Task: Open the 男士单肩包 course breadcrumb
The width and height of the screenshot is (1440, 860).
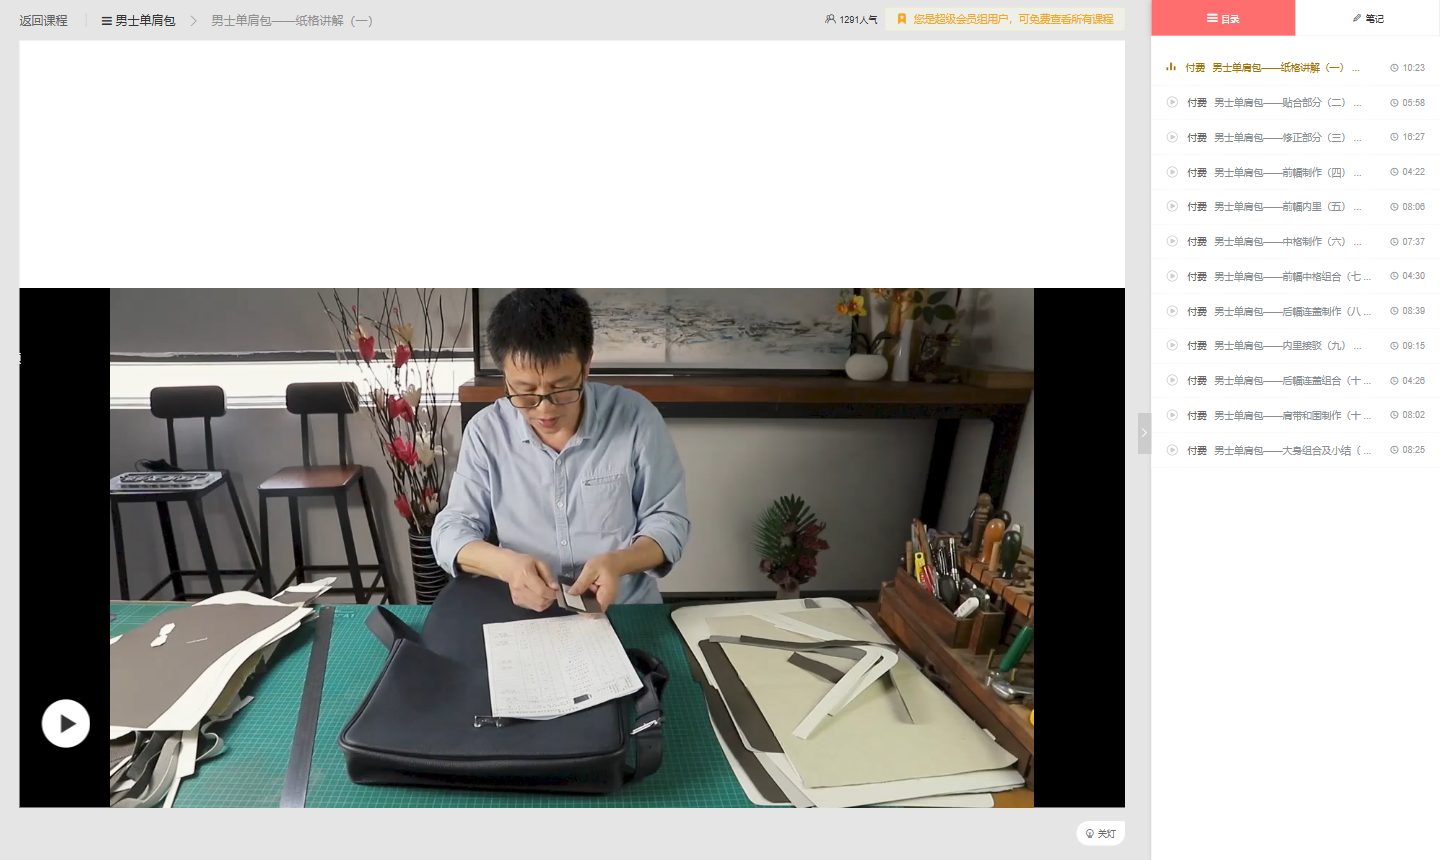Action: [x=138, y=20]
